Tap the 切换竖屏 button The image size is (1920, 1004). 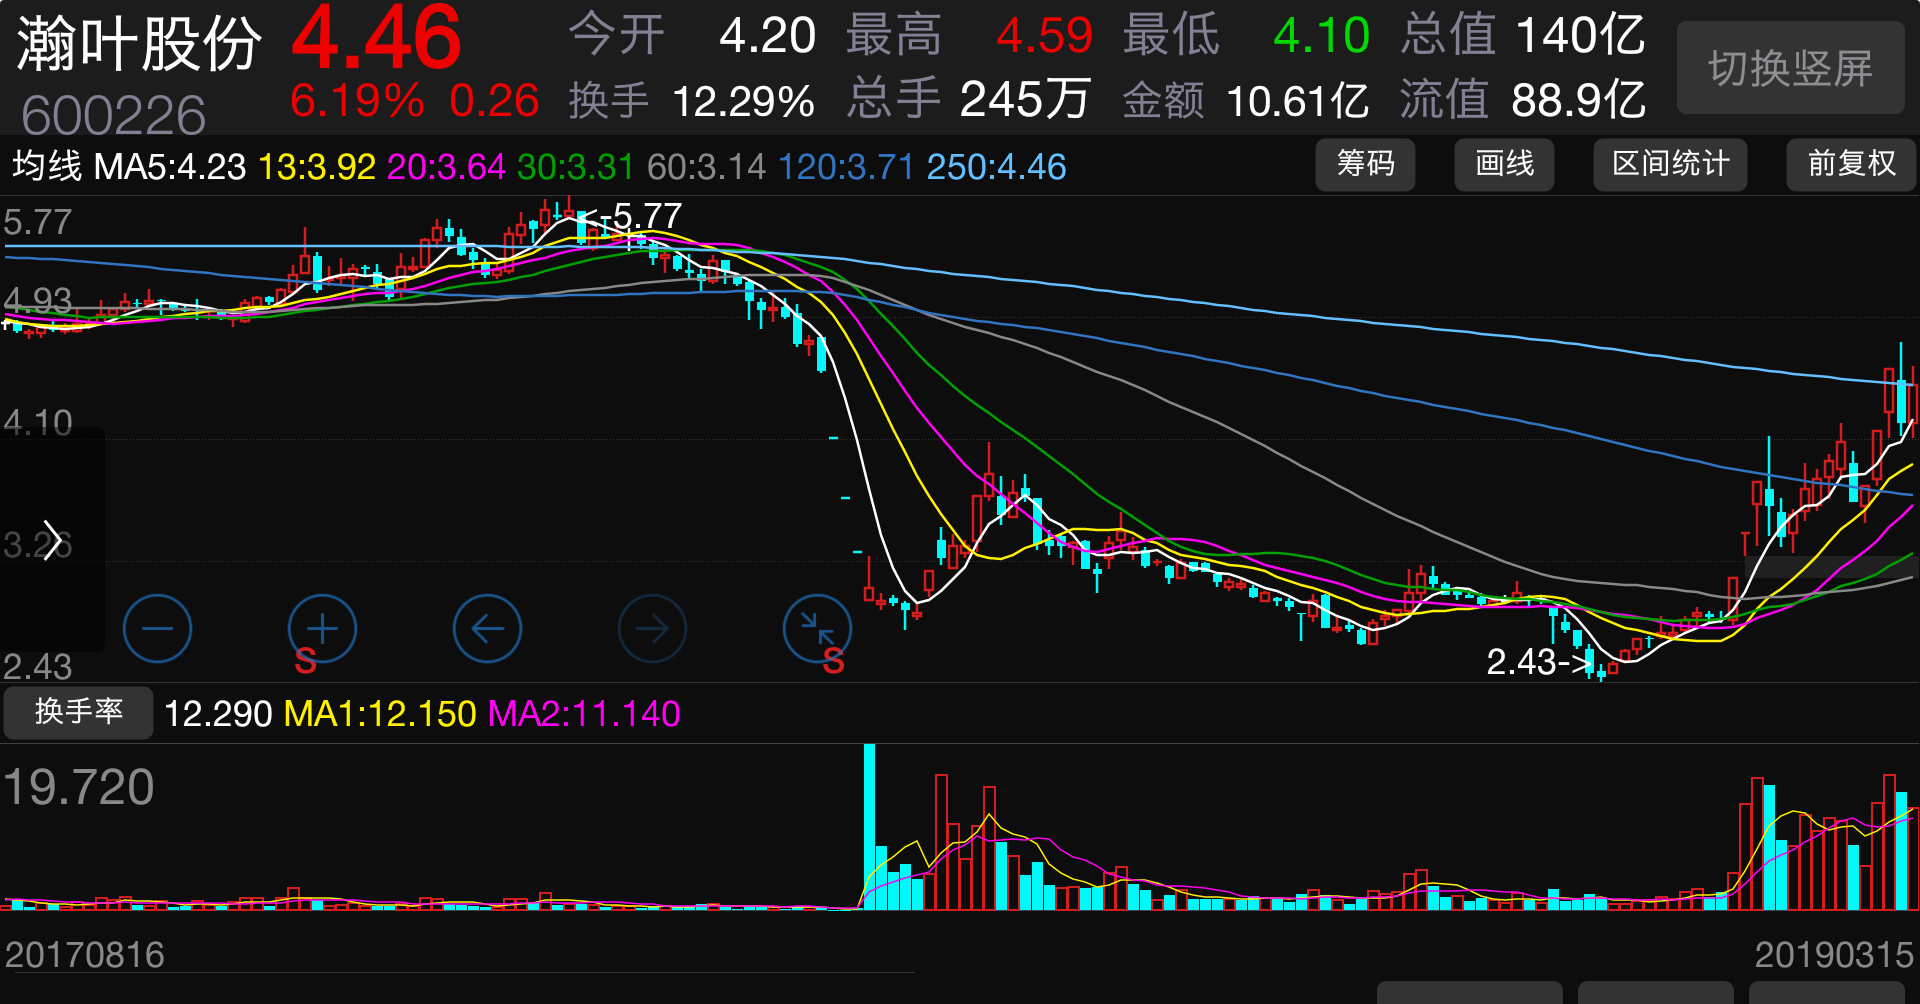tap(1790, 68)
